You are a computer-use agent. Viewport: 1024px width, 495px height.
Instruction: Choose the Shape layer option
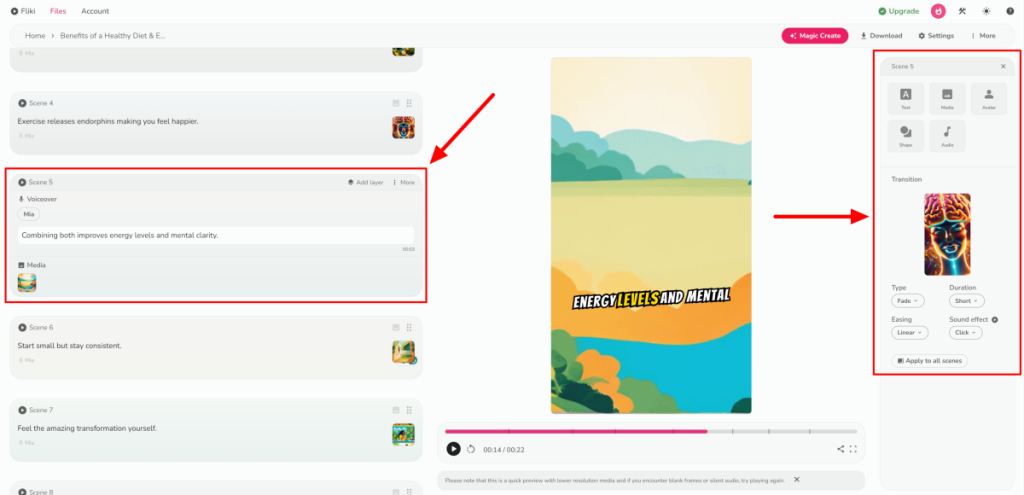pyautogui.click(x=906, y=135)
